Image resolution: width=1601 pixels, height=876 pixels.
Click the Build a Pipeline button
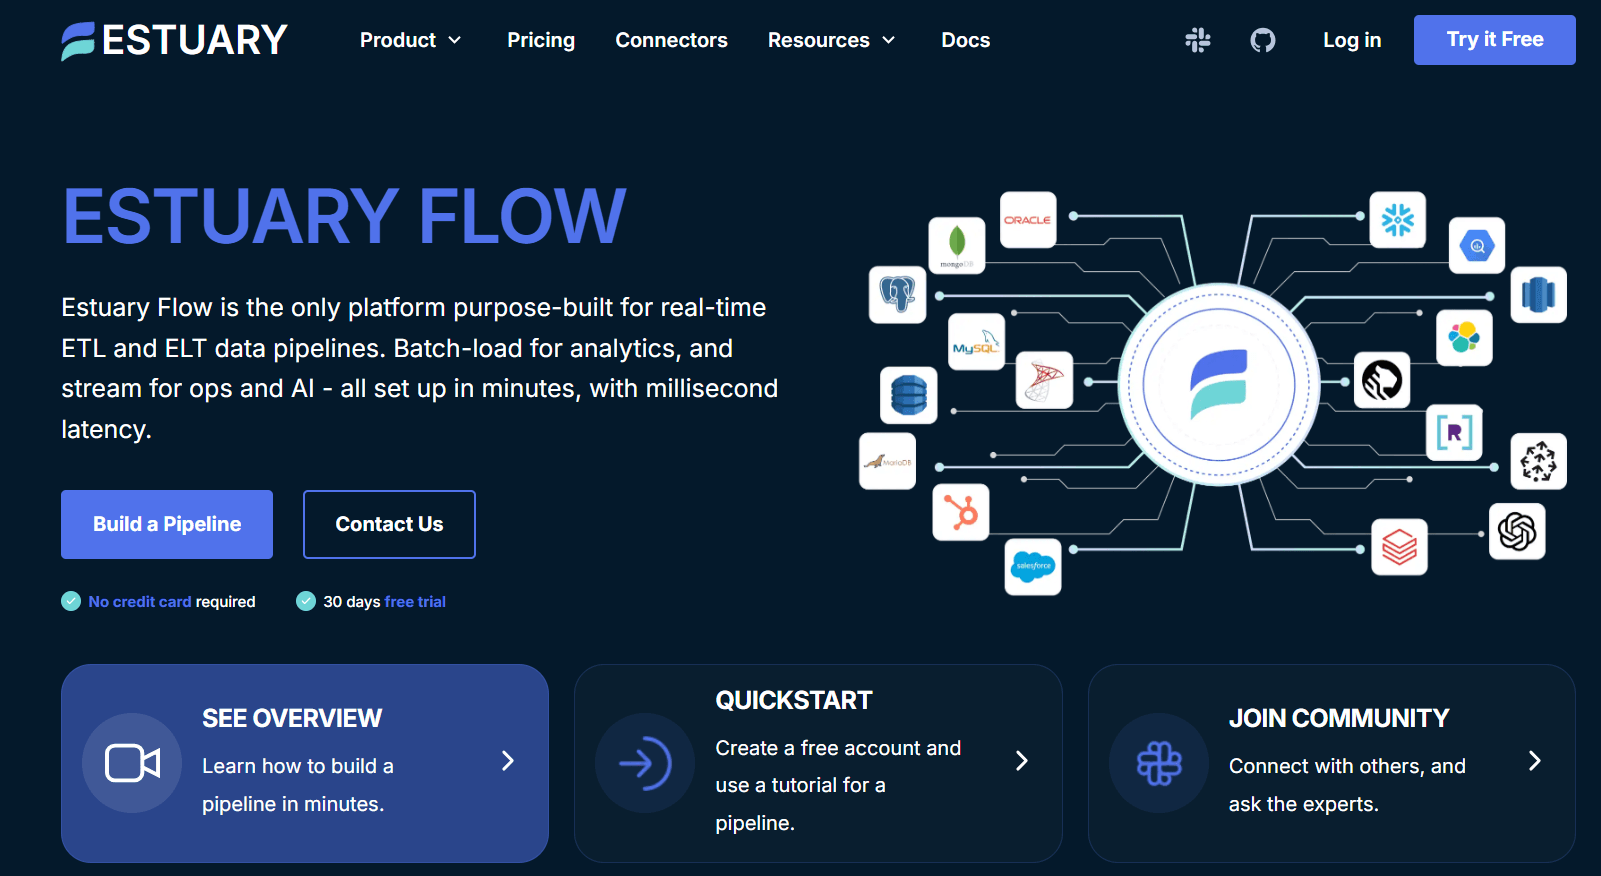[167, 524]
